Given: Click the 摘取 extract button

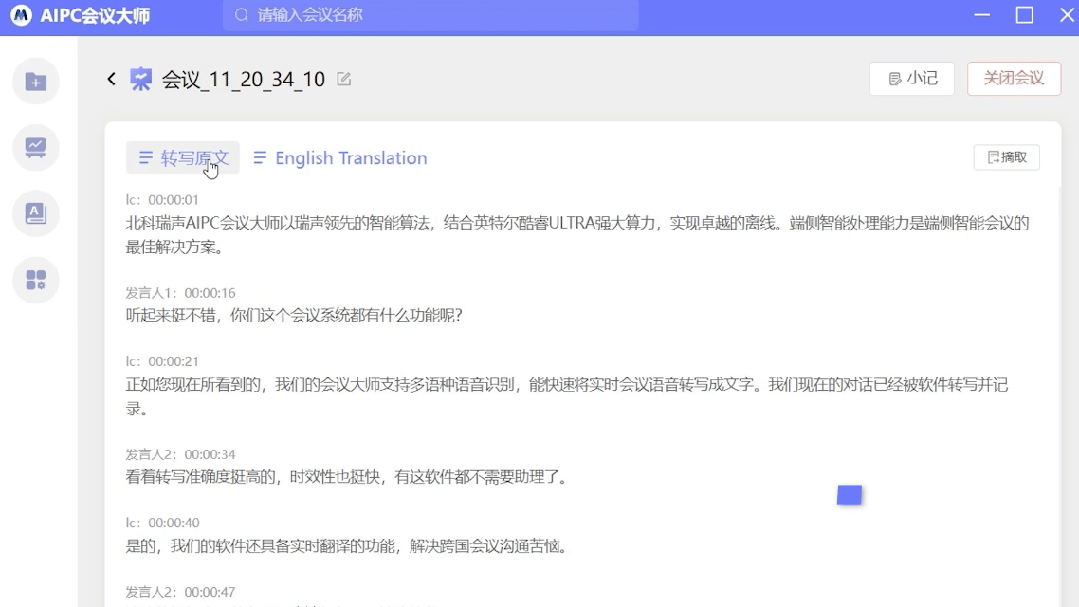Looking at the screenshot, I should [1006, 157].
